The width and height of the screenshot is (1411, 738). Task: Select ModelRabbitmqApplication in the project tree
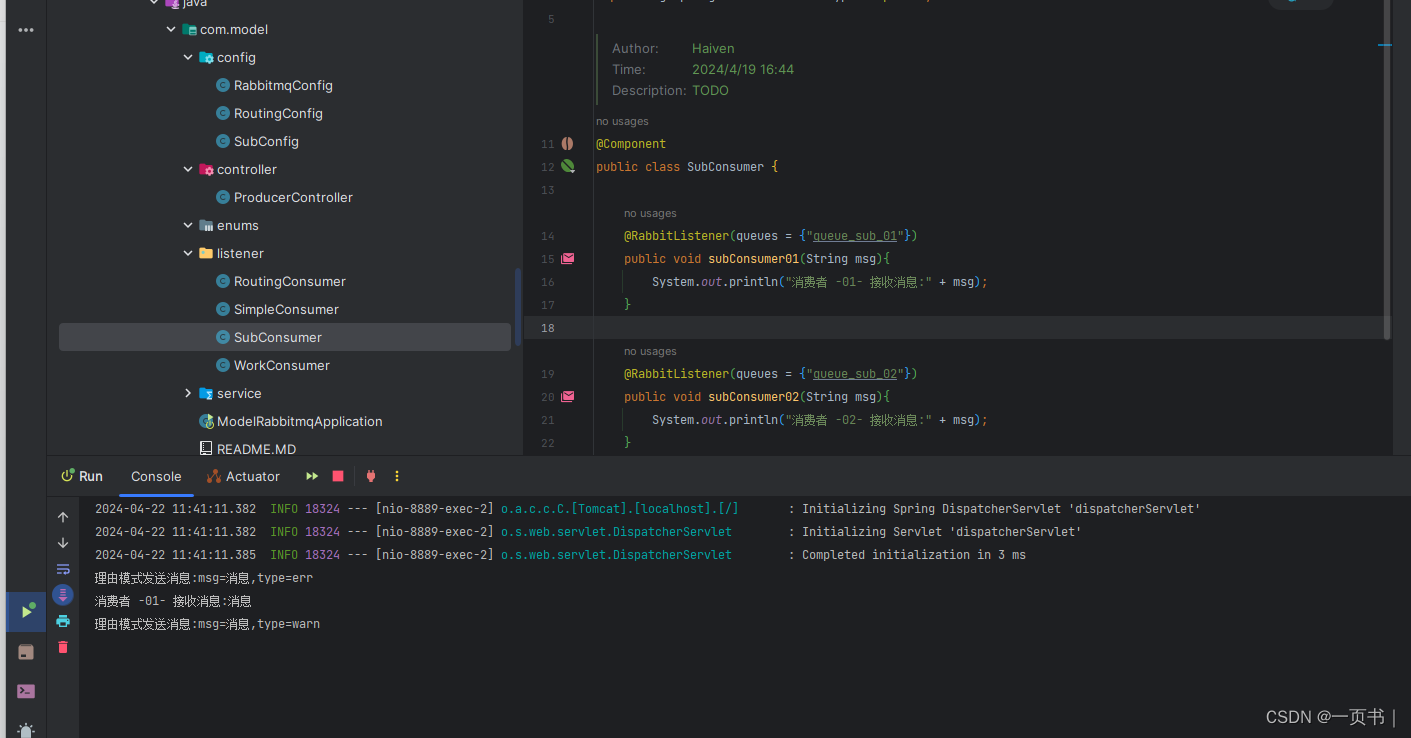click(x=299, y=422)
